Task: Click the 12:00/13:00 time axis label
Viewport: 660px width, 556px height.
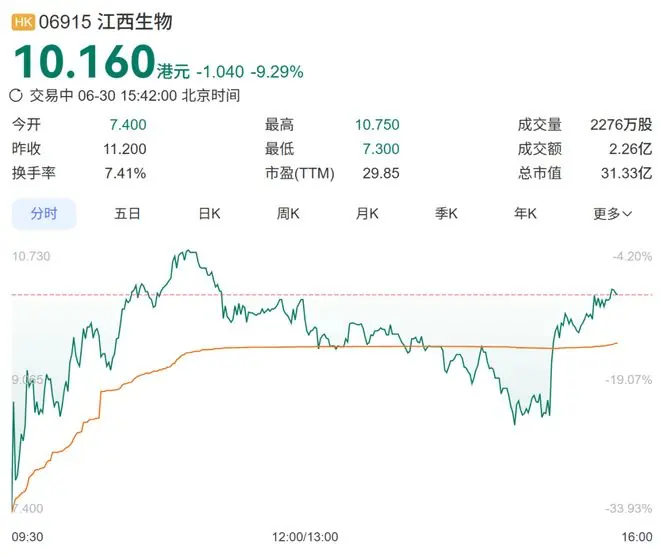Action: point(305,537)
